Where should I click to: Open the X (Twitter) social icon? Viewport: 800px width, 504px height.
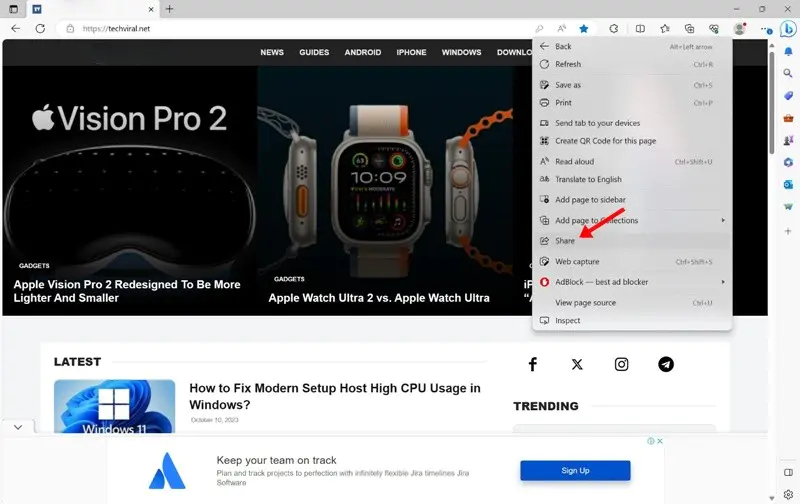click(577, 364)
